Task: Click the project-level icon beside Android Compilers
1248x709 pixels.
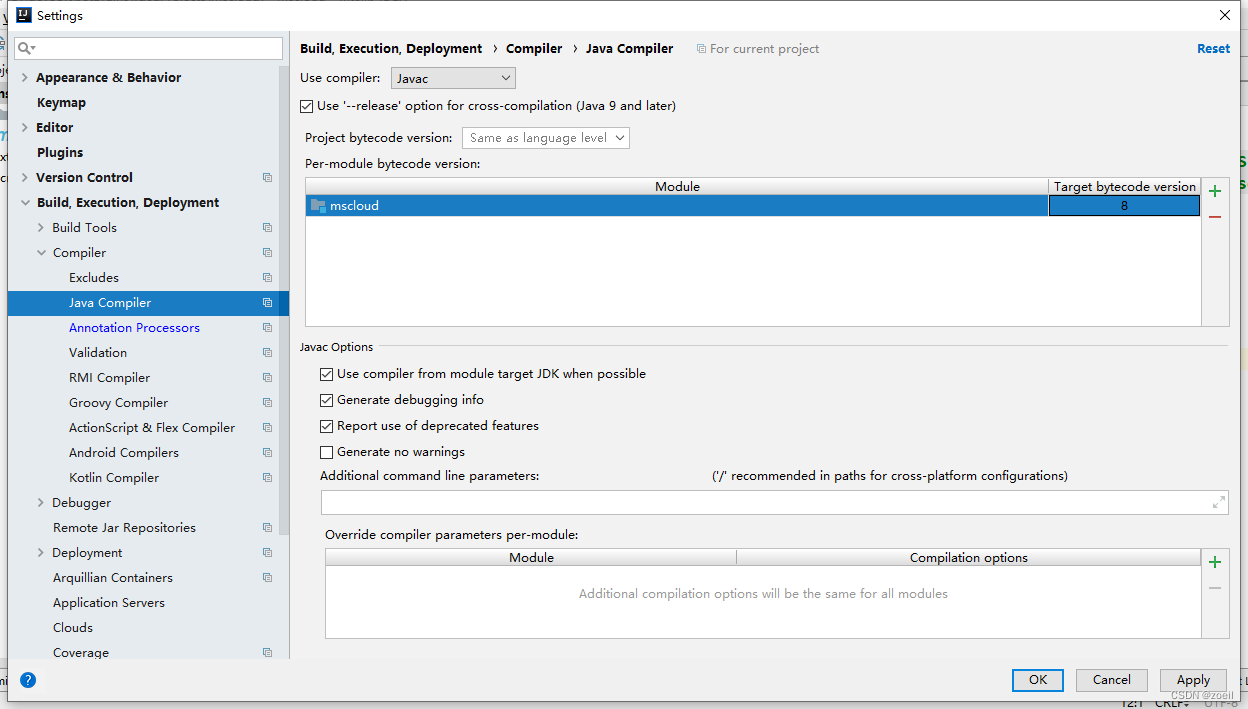Action: point(267,453)
